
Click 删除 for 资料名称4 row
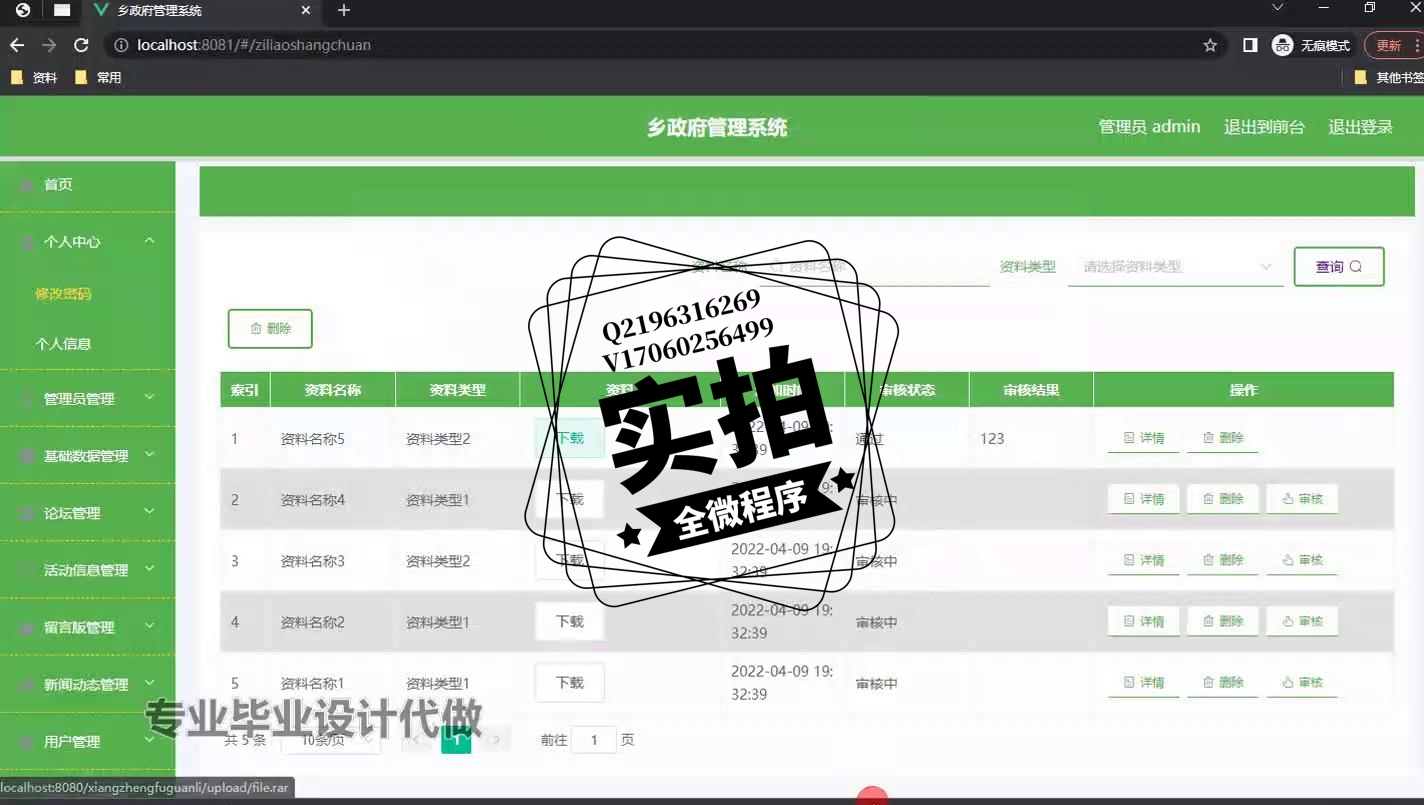[1223, 499]
